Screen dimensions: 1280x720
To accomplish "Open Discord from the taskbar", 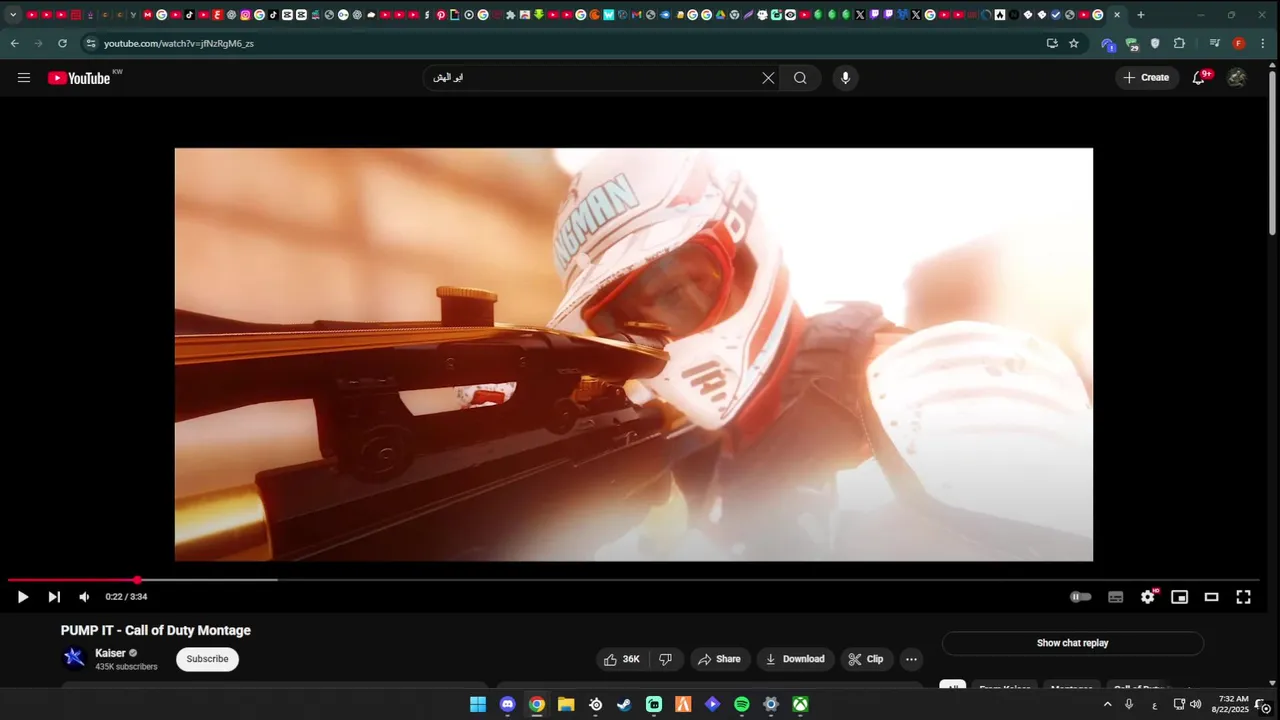I will pos(507,704).
